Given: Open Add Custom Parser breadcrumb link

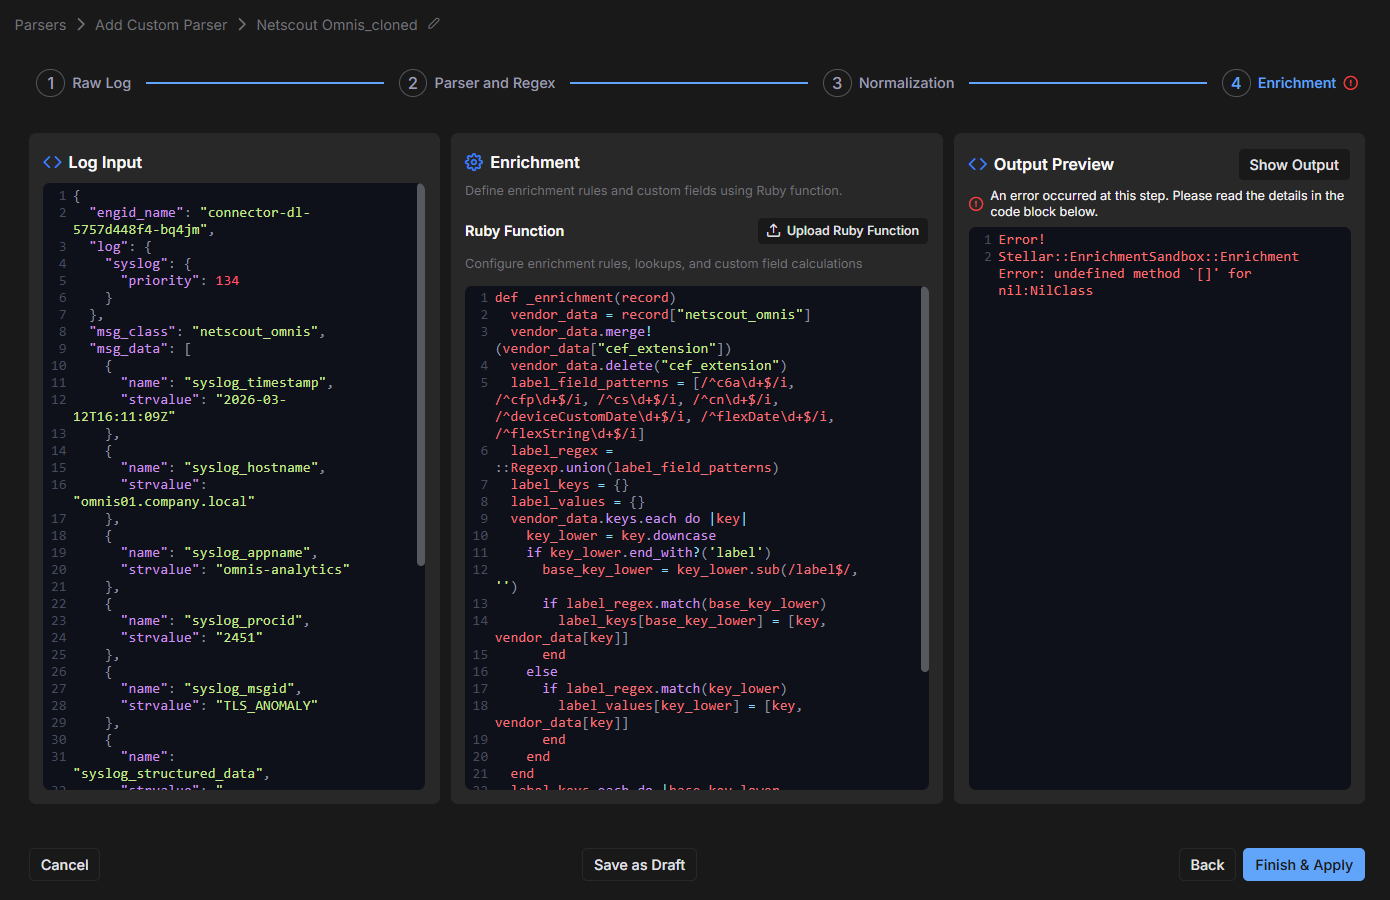Looking at the screenshot, I should click(x=161, y=25).
